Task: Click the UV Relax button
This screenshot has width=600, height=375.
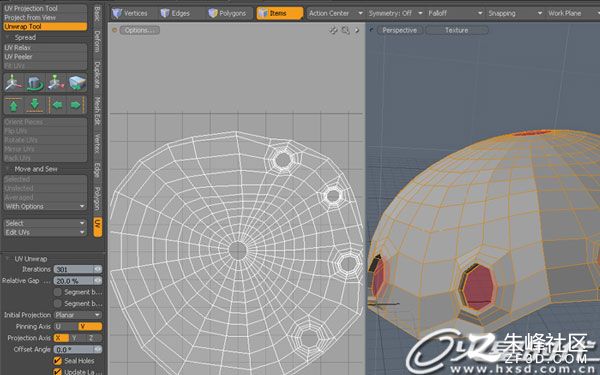Action: (x=45, y=48)
